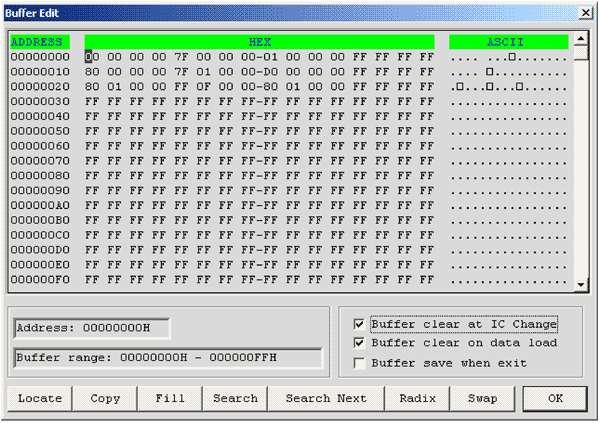Click the HEX column header
600x423 pixels.
(x=259, y=42)
